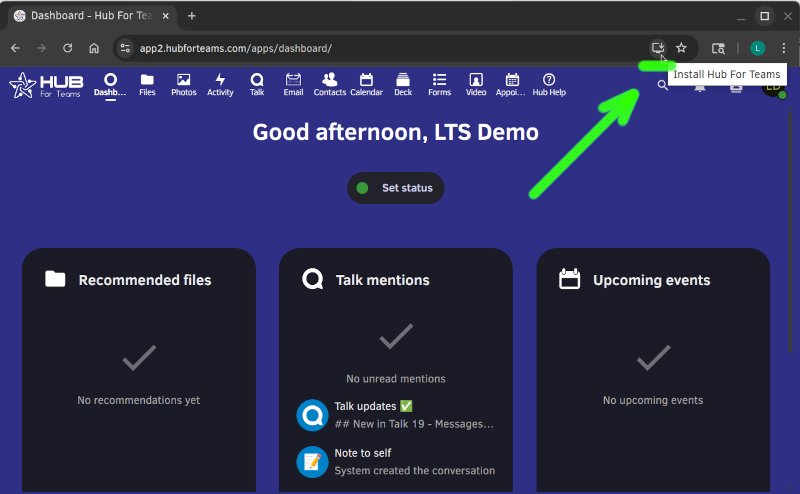800x494 pixels.
Task: Click the Set status button
Action: point(395,188)
